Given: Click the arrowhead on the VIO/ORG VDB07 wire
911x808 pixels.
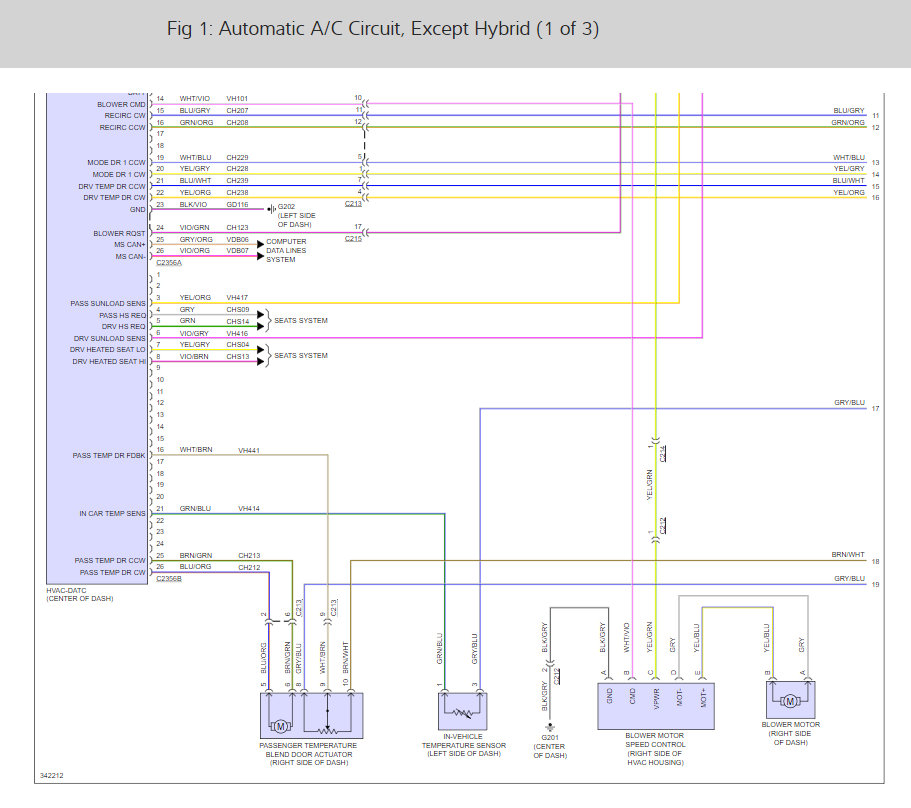Looking at the screenshot, I should click(260, 256).
